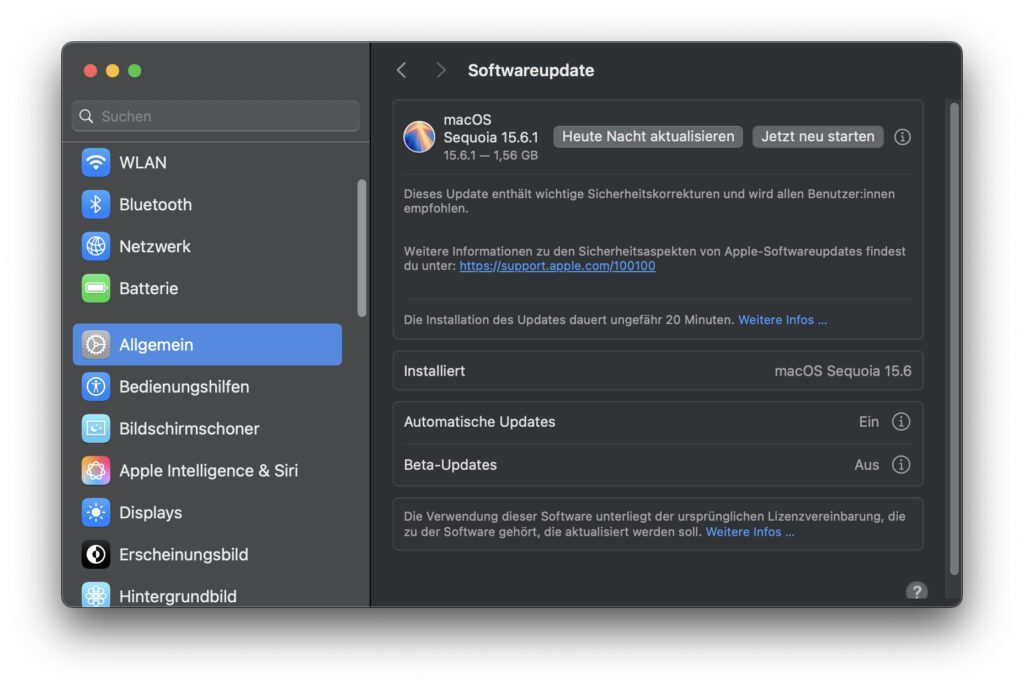Open Beta-Updates info button
Viewport: 1024px width, 689px height.
[x=901, y=464]
